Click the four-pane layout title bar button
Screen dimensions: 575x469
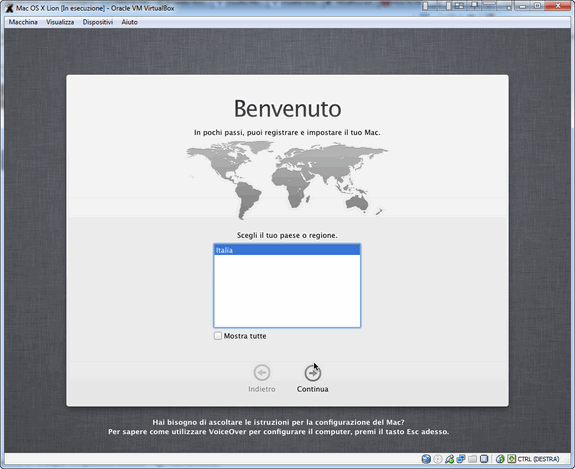click(x=459, y=6)
